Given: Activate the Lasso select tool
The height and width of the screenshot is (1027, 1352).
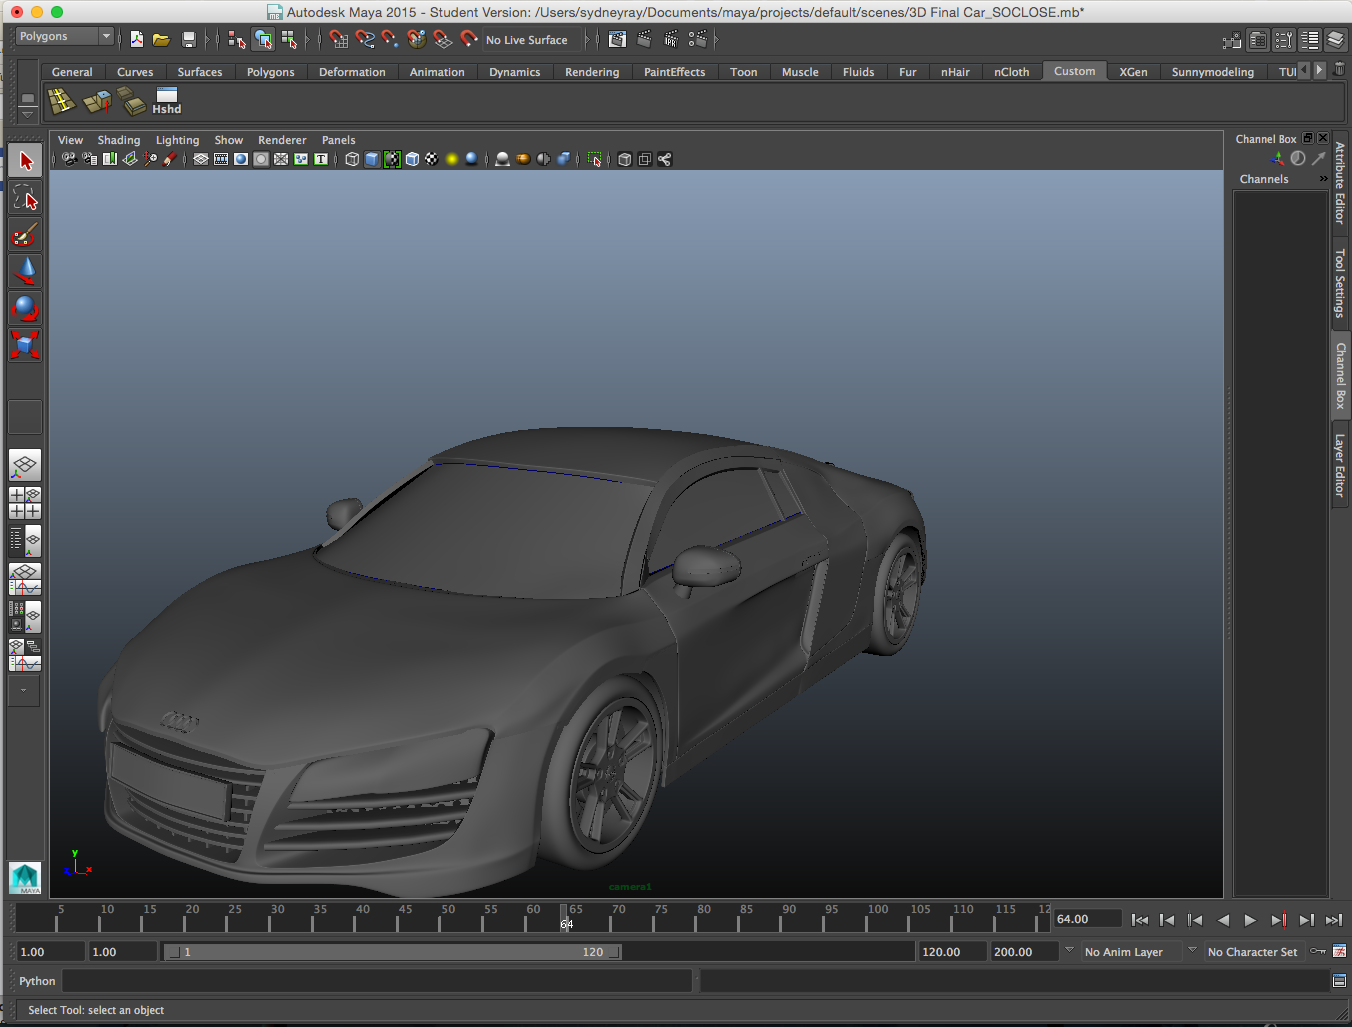Looking at the screenshot, I should (x=25, y=198).
